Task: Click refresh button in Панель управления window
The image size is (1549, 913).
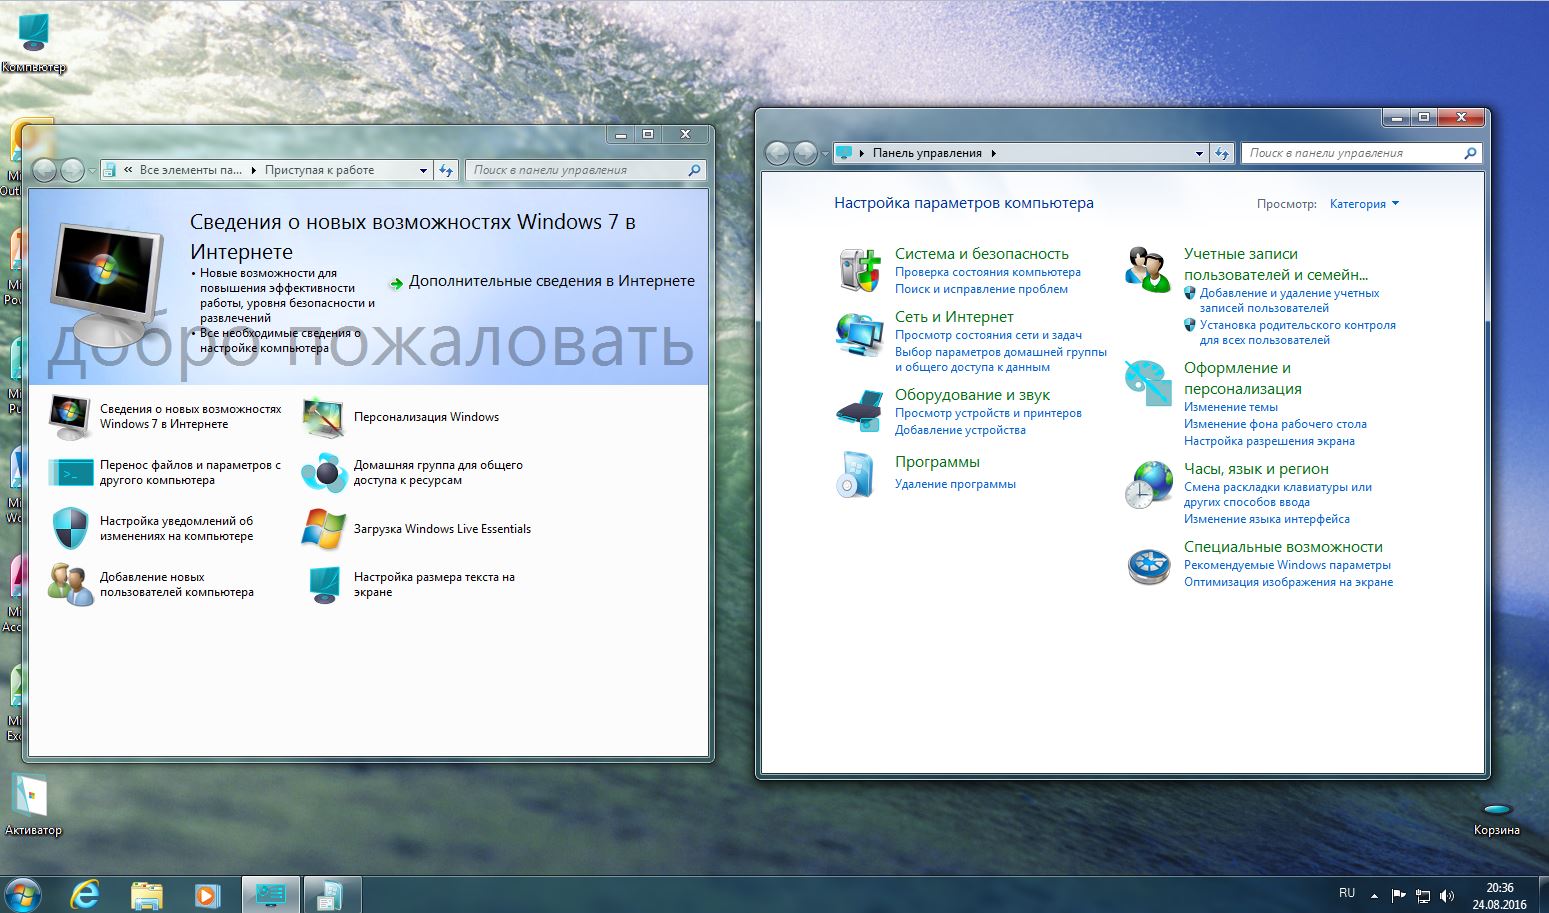Action: [1221, 153]
